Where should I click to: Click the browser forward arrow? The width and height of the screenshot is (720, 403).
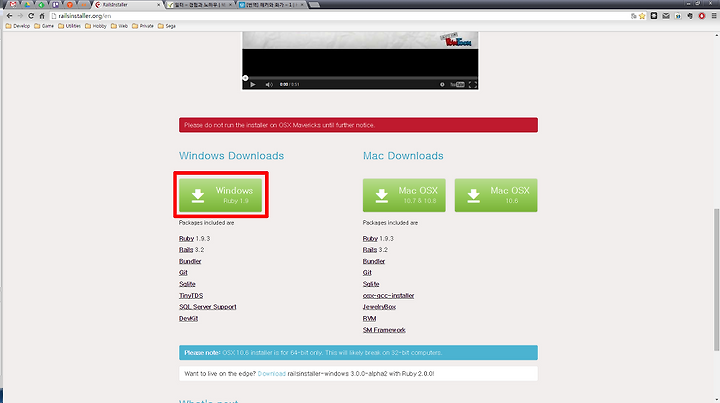point(20,16)
